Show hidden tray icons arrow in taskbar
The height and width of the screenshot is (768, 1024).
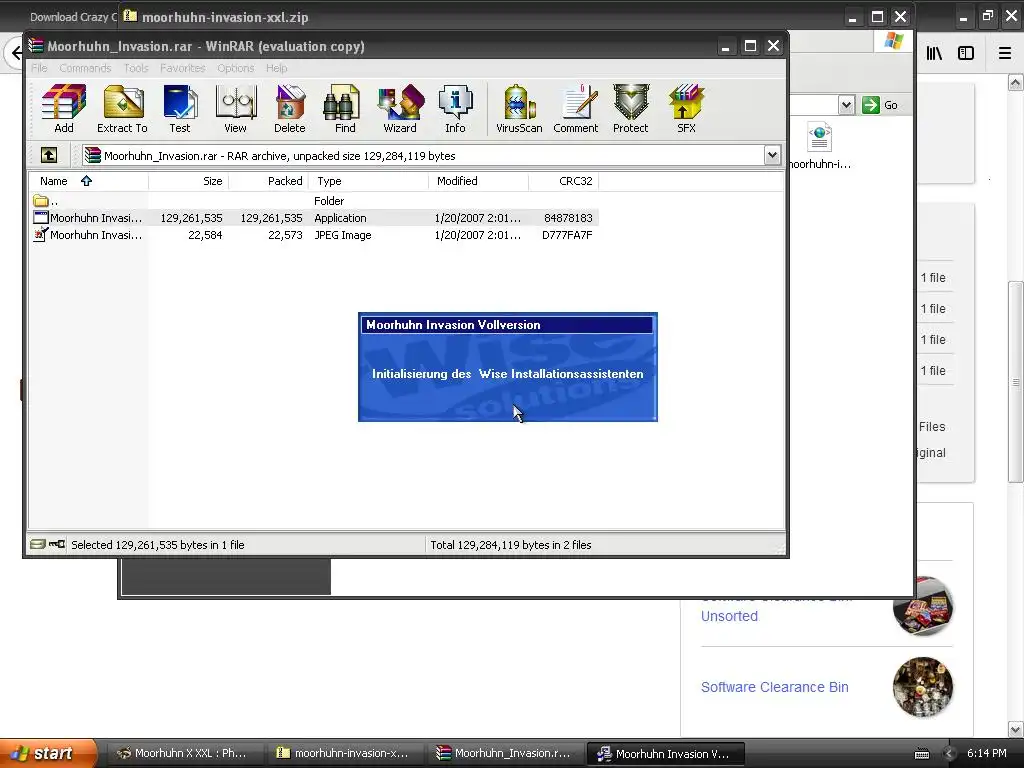(x=950, y=753)
